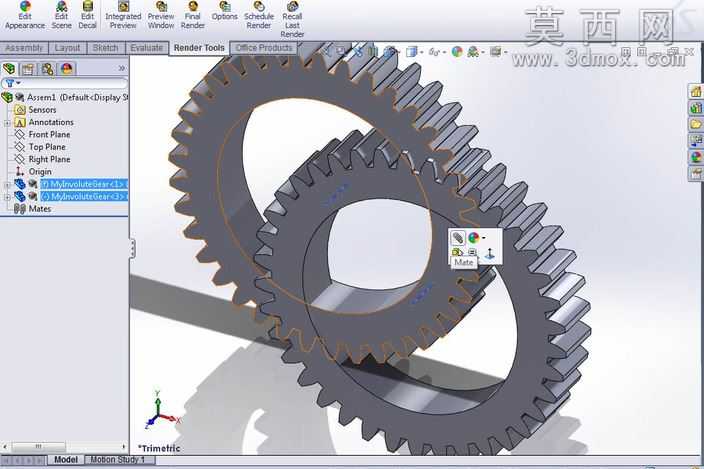Click the feature tree horizontal scrollbar

tap(38, 447)
